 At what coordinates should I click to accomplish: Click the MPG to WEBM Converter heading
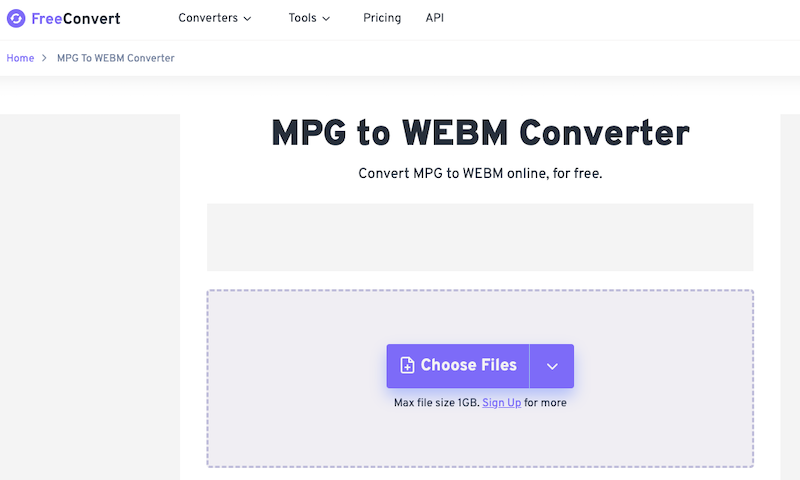[x=480, y=133]
